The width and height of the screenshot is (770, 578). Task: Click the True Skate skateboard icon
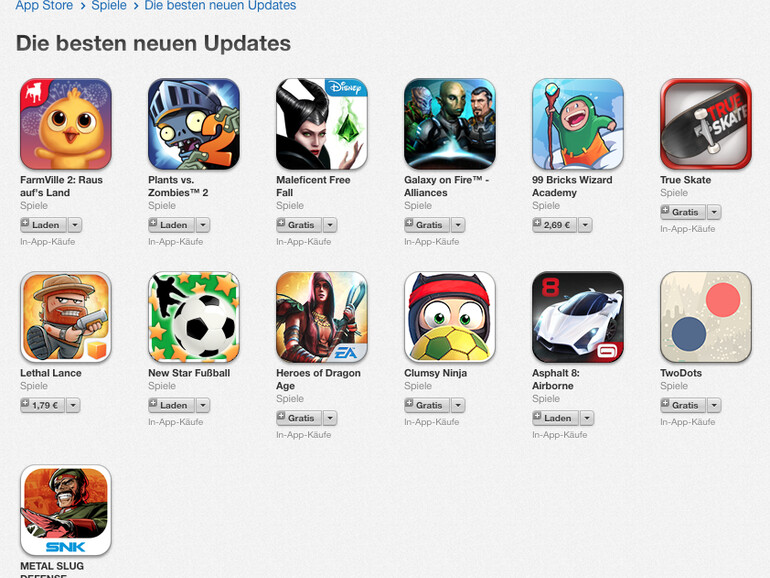point(706,124)
